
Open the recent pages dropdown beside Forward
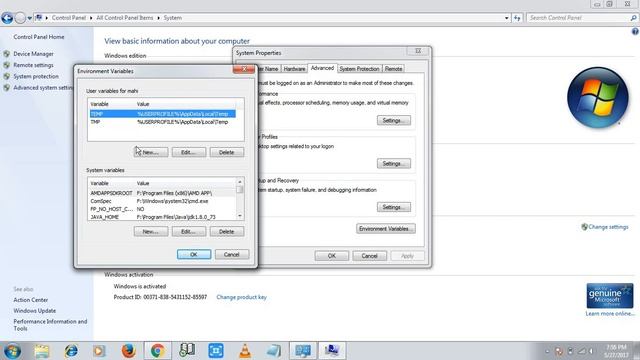click(29, 18)
